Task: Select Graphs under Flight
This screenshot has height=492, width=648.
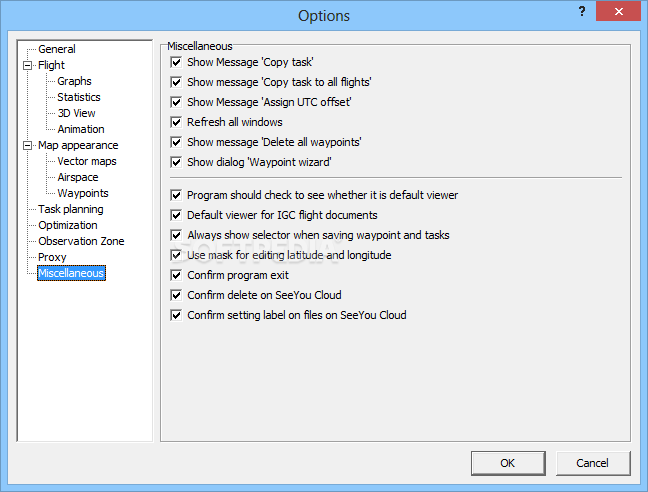Action: pos(74,81)
